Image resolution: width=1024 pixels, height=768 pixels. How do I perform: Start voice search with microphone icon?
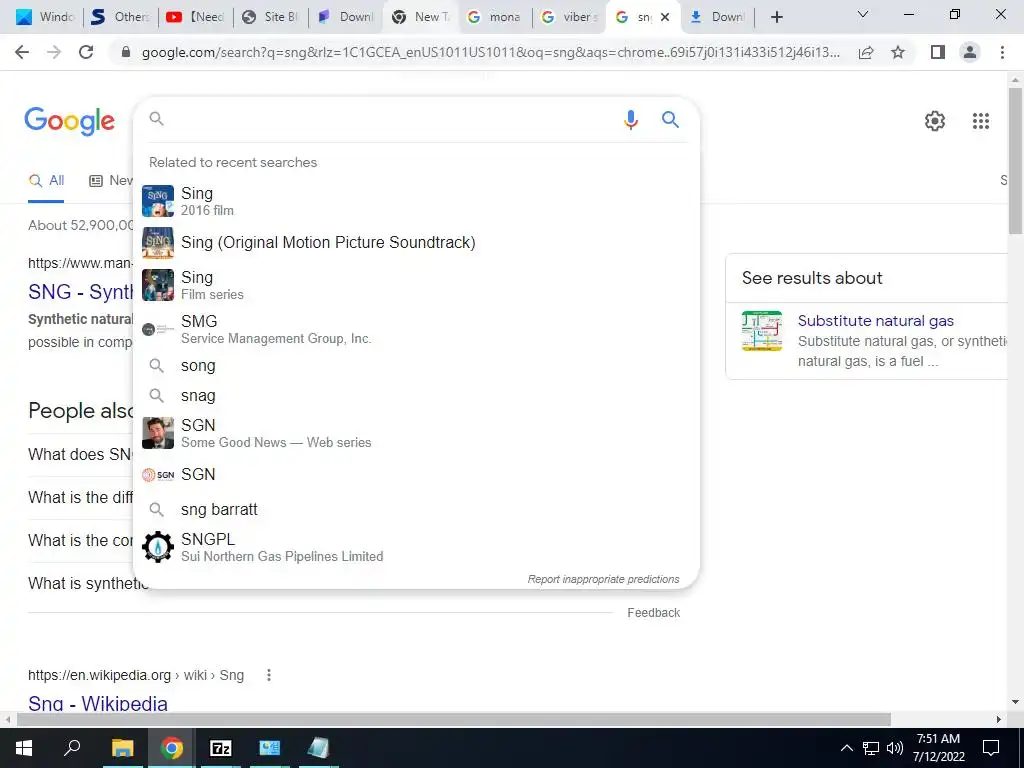click(x=630, y=120)
